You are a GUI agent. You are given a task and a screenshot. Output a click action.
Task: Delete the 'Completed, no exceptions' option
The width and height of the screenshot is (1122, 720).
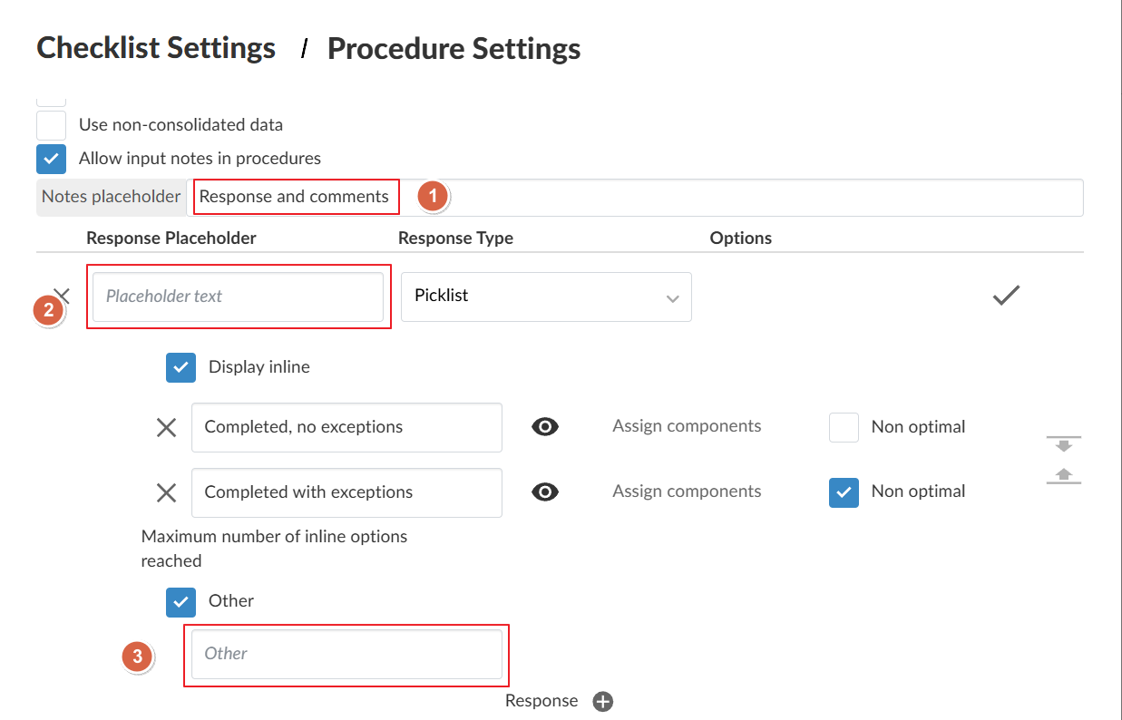(166, 427)
